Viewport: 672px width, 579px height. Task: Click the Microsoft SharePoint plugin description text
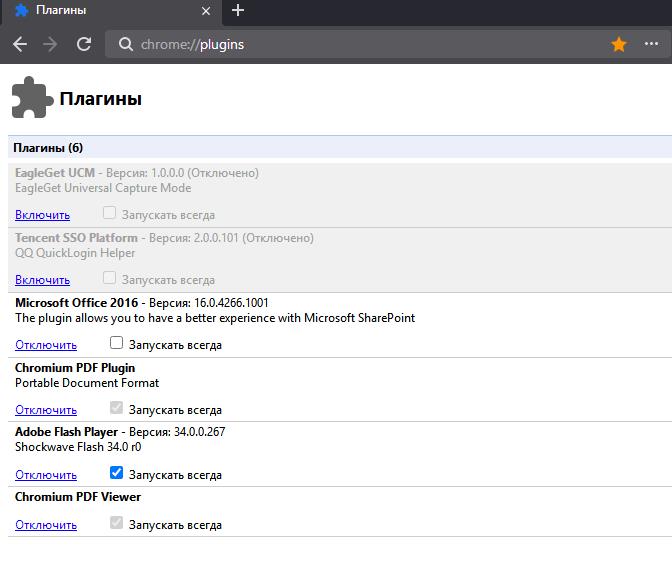pos(215,318)
